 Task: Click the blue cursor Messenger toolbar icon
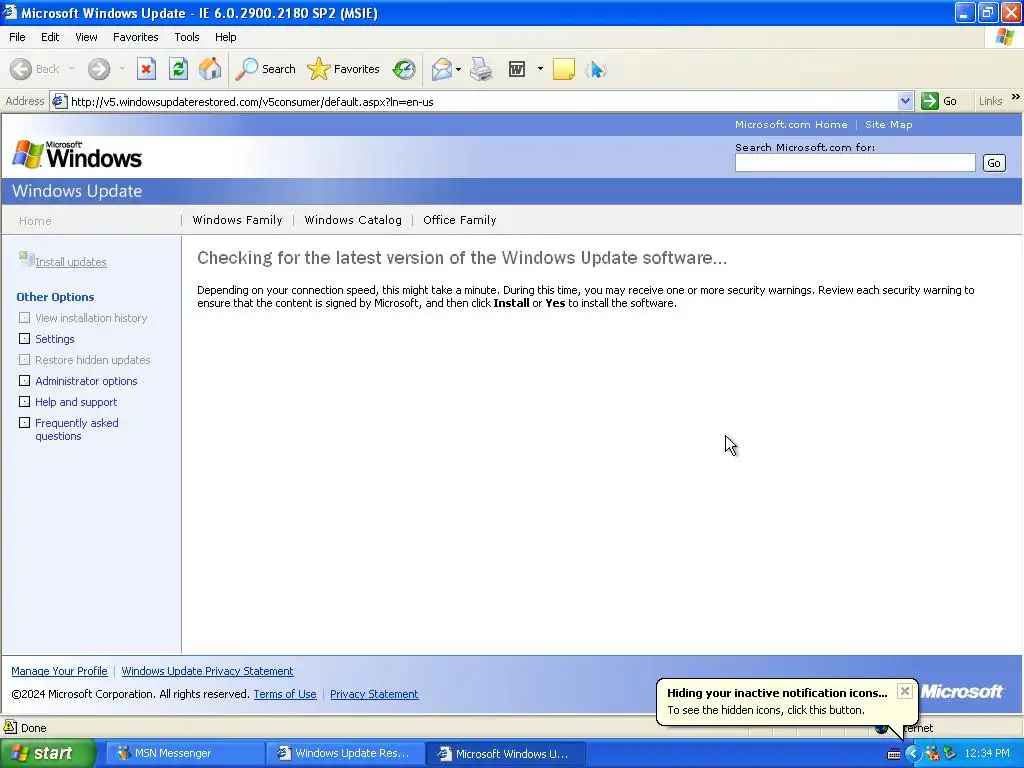click(x=596, y=69)
